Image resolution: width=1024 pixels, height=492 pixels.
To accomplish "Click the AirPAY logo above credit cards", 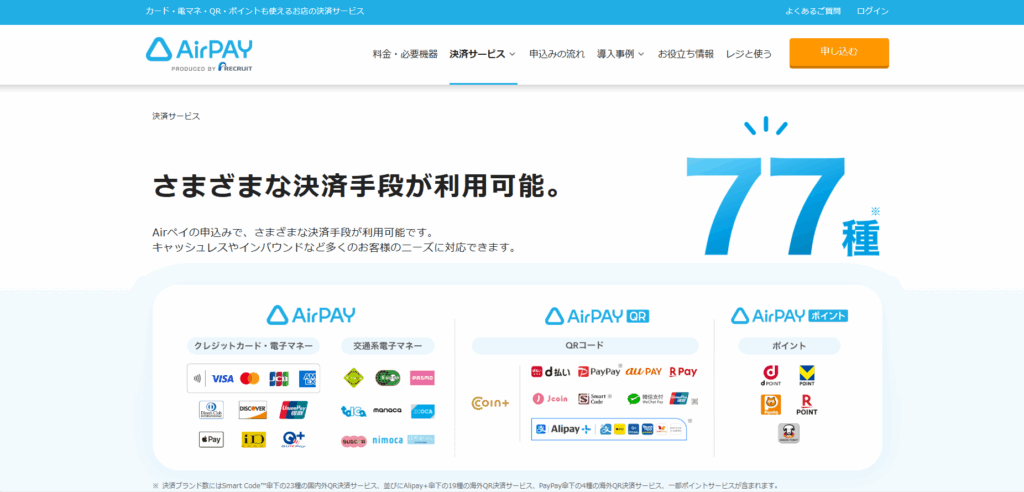I will (311, 315).
